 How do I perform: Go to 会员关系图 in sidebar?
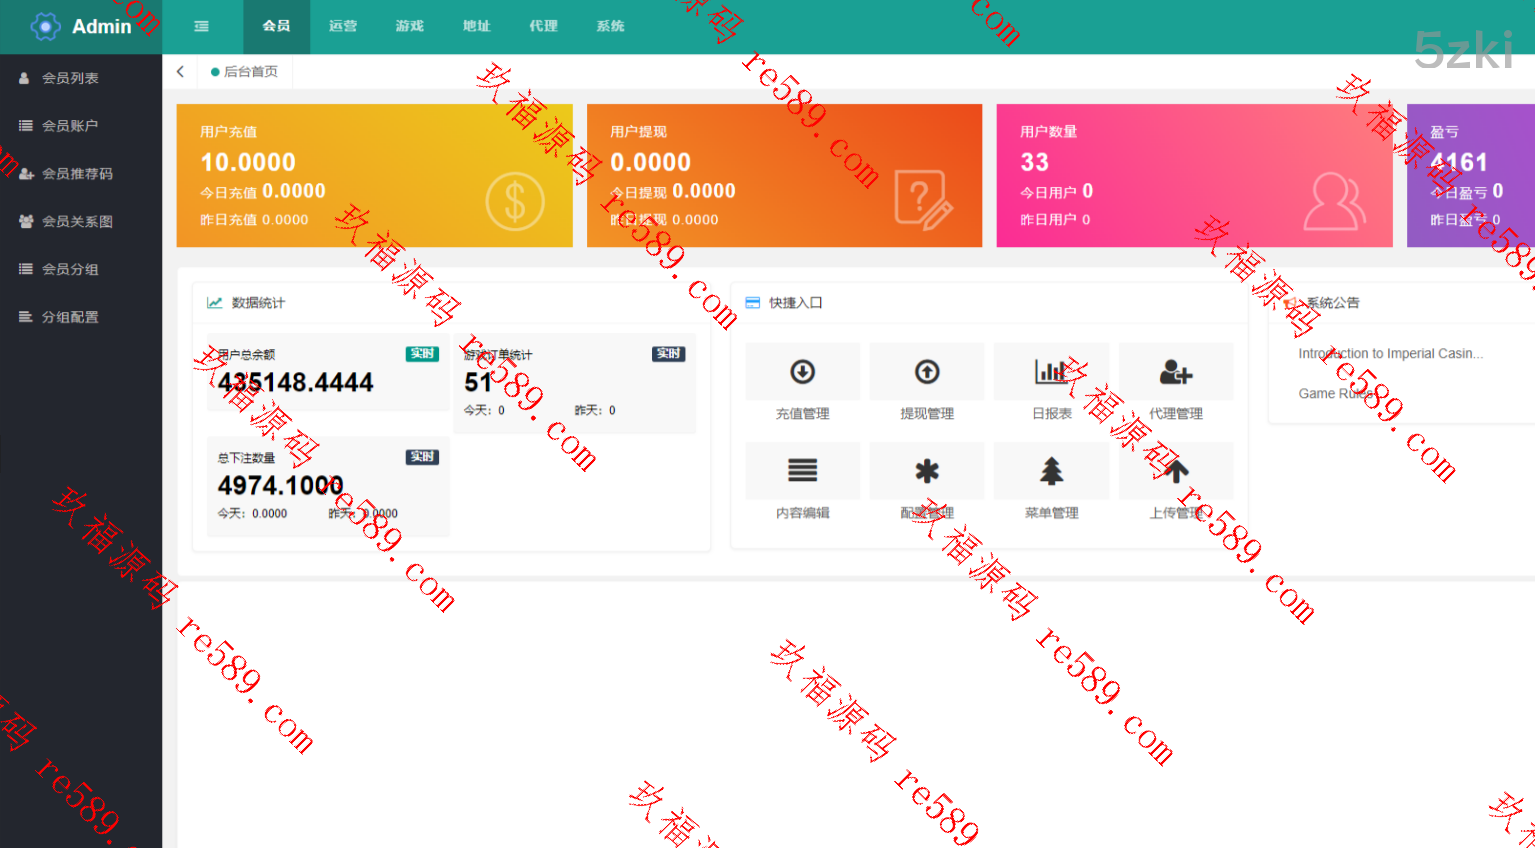(x=77, y=222)
